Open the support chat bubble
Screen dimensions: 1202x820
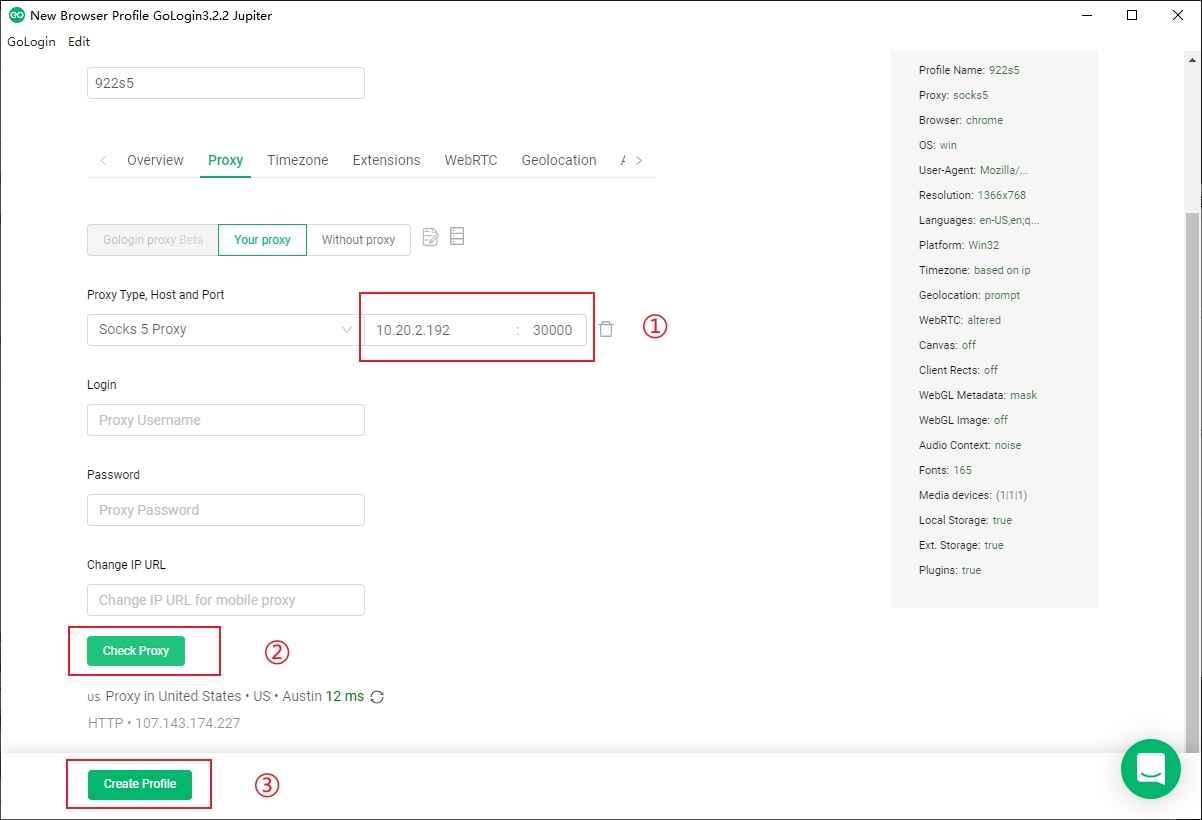1151,768
